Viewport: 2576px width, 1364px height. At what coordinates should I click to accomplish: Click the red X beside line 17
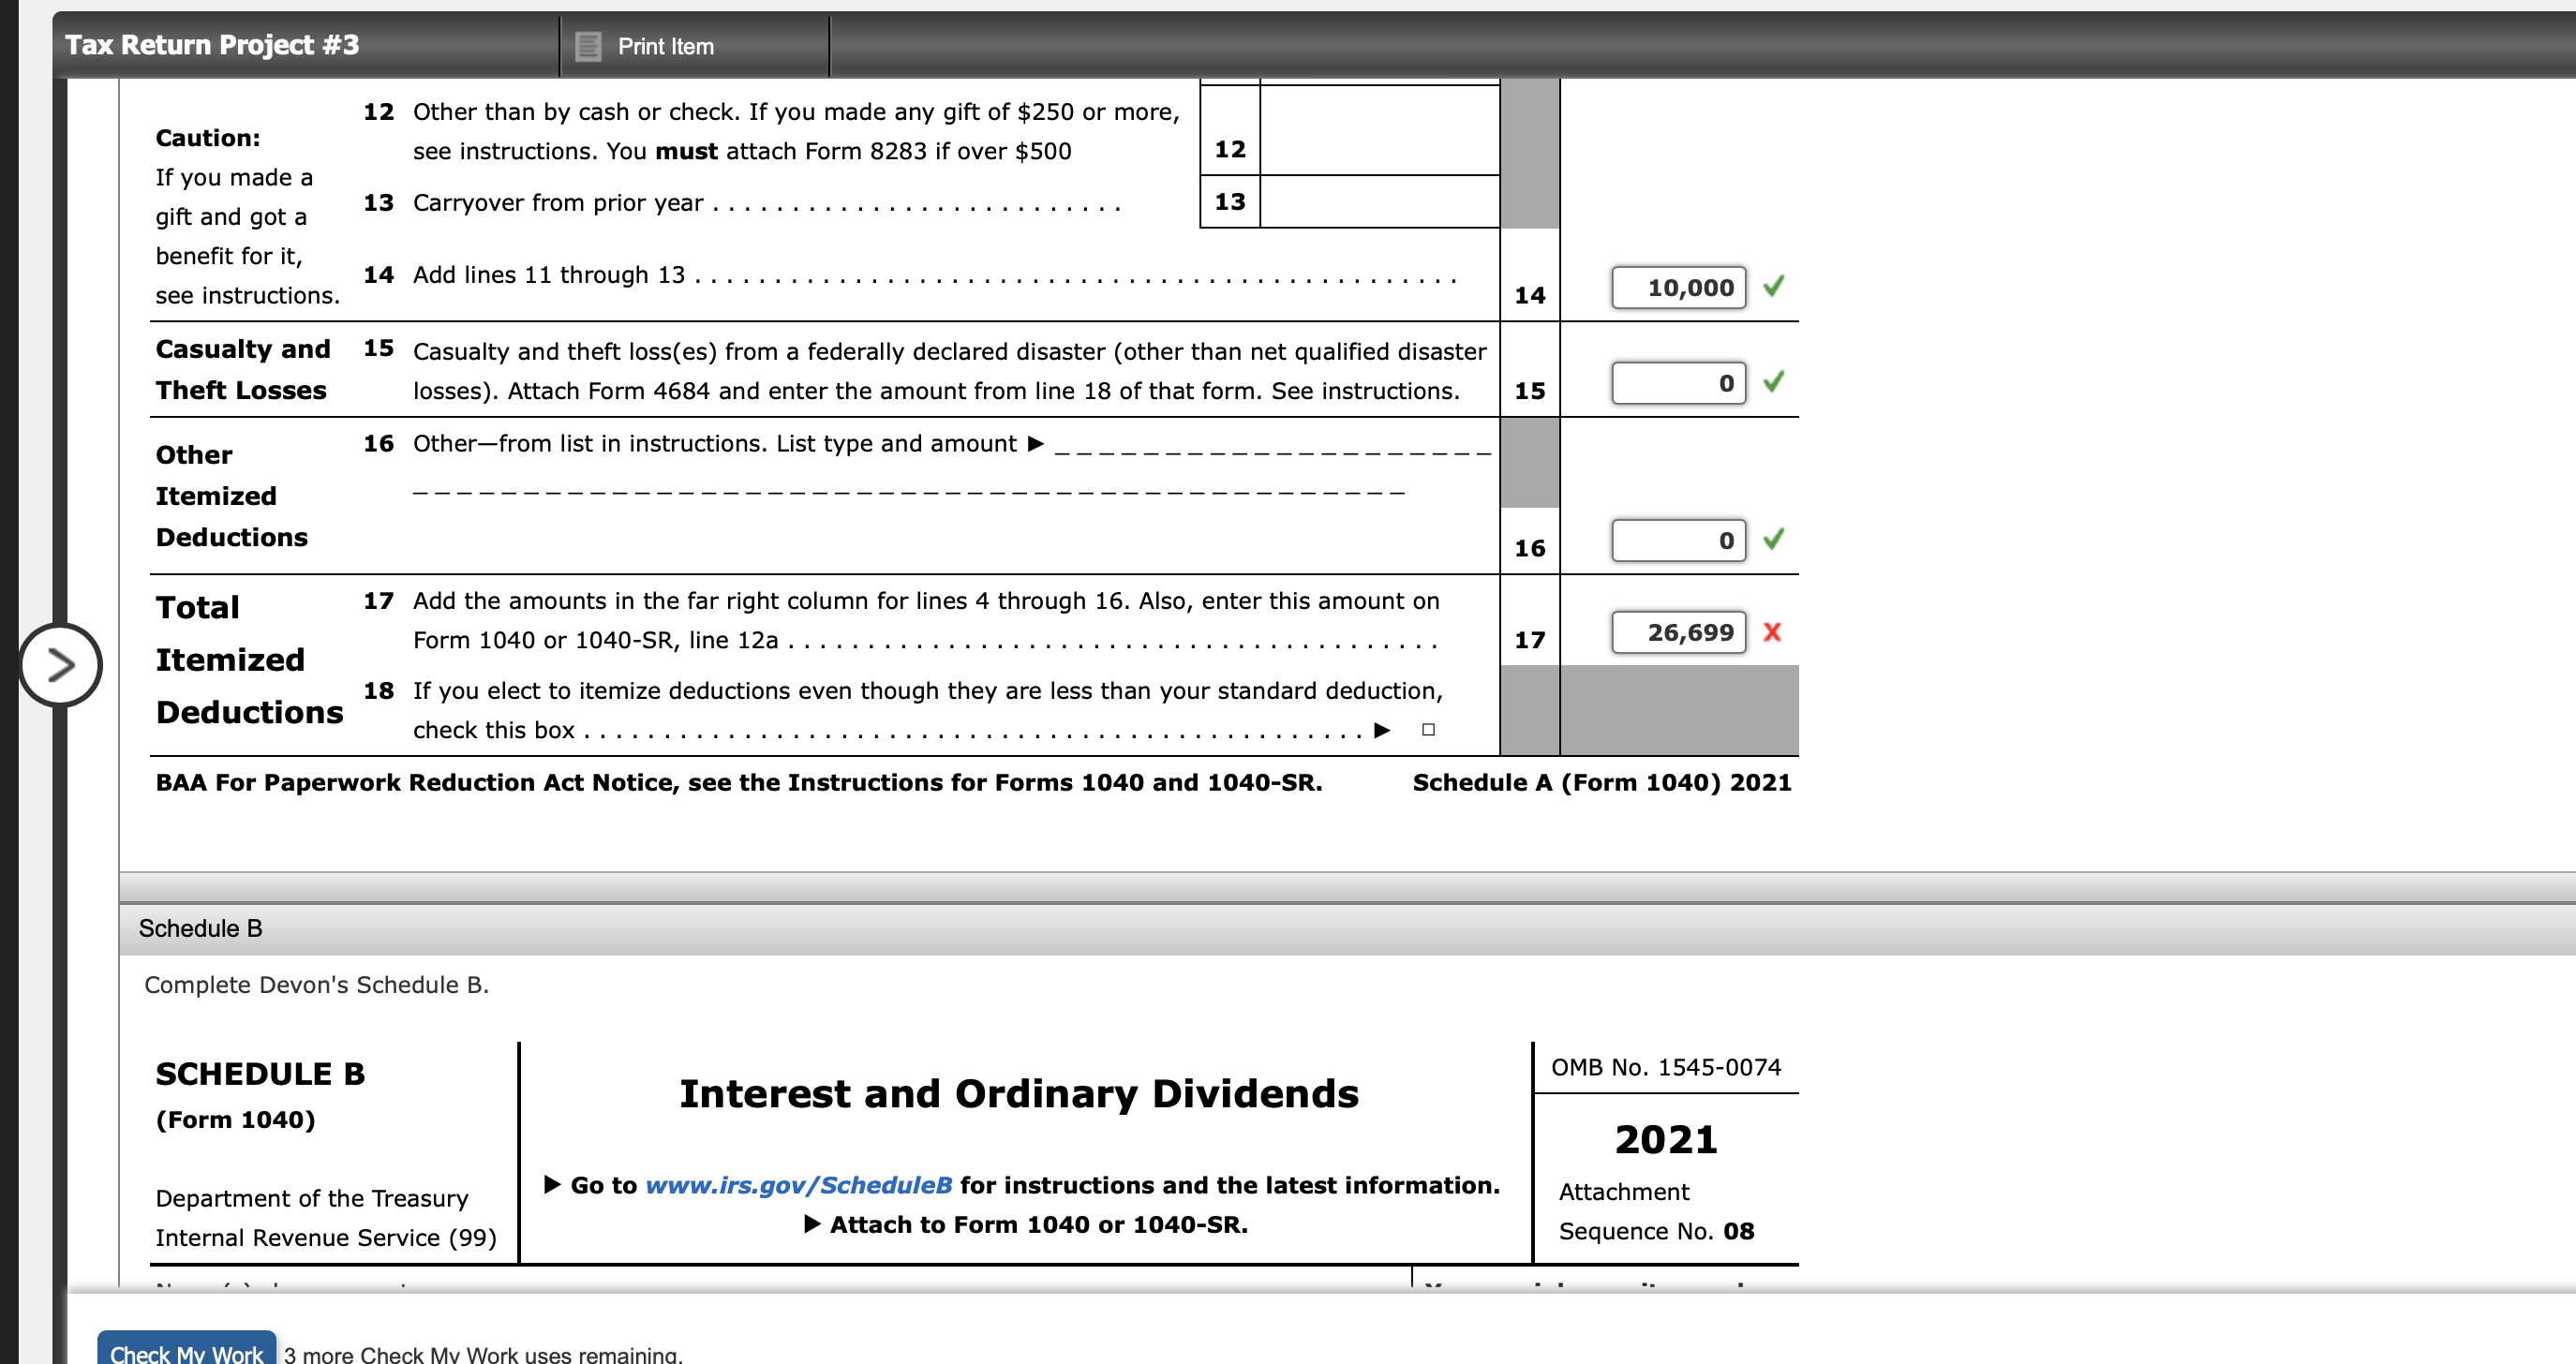click(x=1774, y=631)
